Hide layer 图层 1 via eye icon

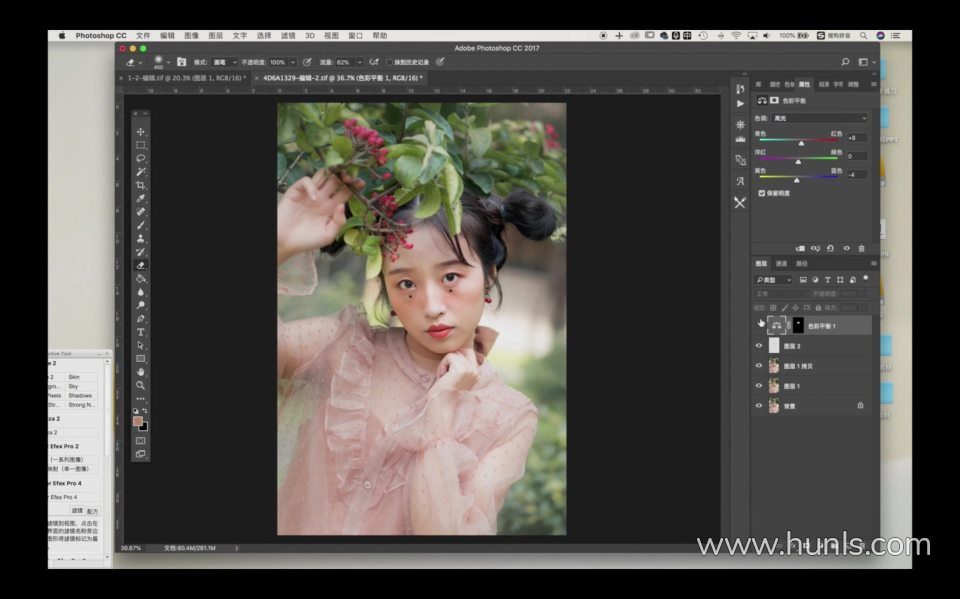click(x=759, y=386)
